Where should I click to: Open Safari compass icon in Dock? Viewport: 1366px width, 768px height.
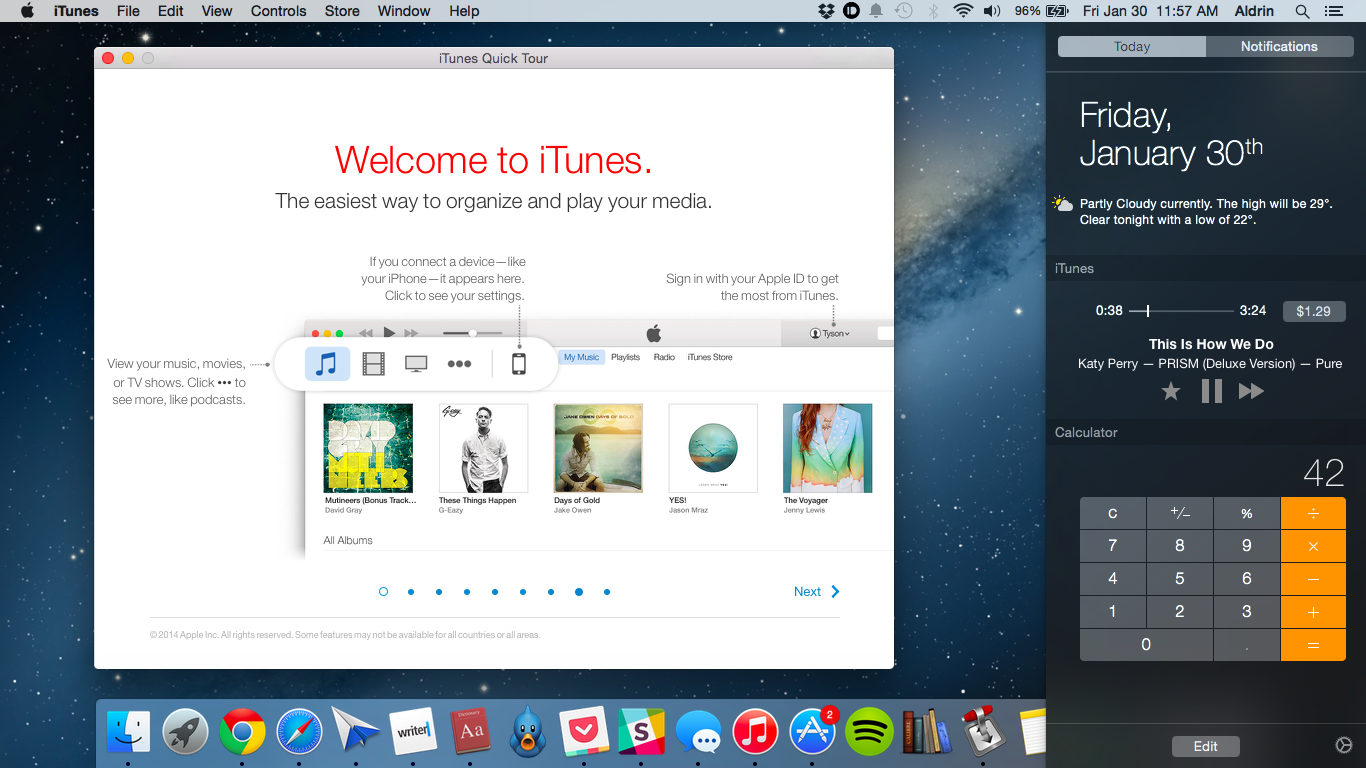point(299,732)
